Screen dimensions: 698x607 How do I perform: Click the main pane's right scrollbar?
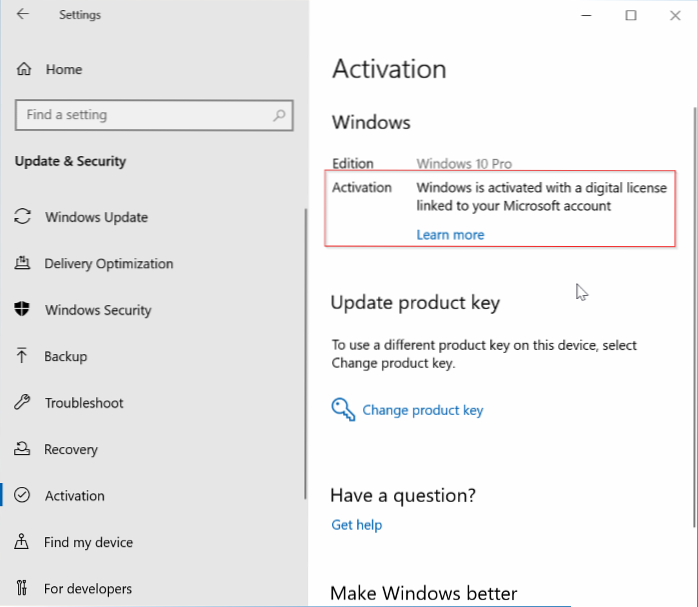[x=694, y=300]
